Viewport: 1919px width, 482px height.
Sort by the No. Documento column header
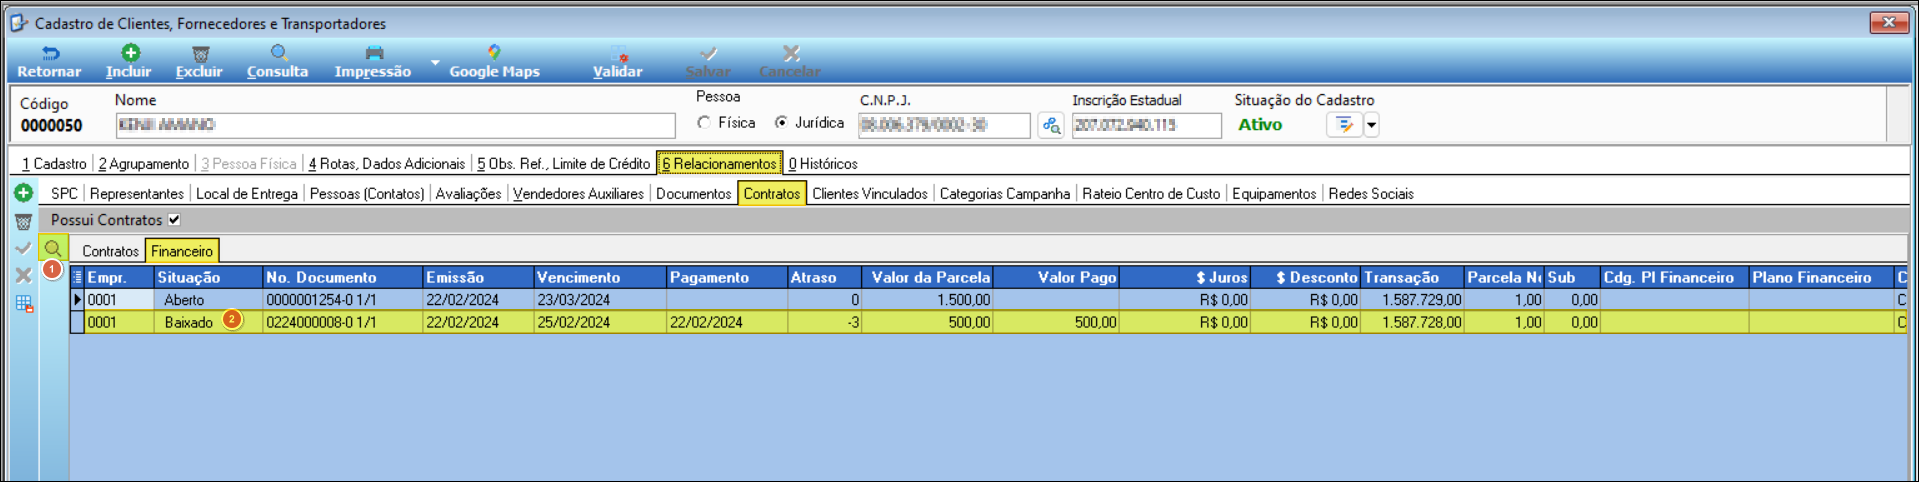pyautogui.click(x=343, y=278)
